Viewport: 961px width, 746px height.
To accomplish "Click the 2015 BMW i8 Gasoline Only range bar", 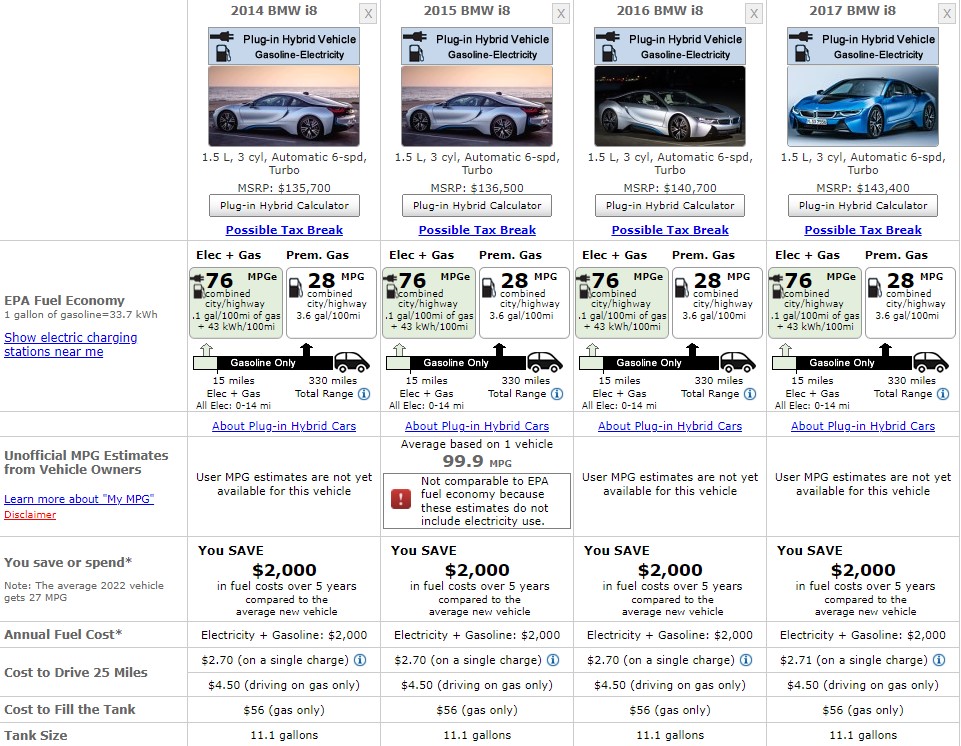I will pos(457,362).
